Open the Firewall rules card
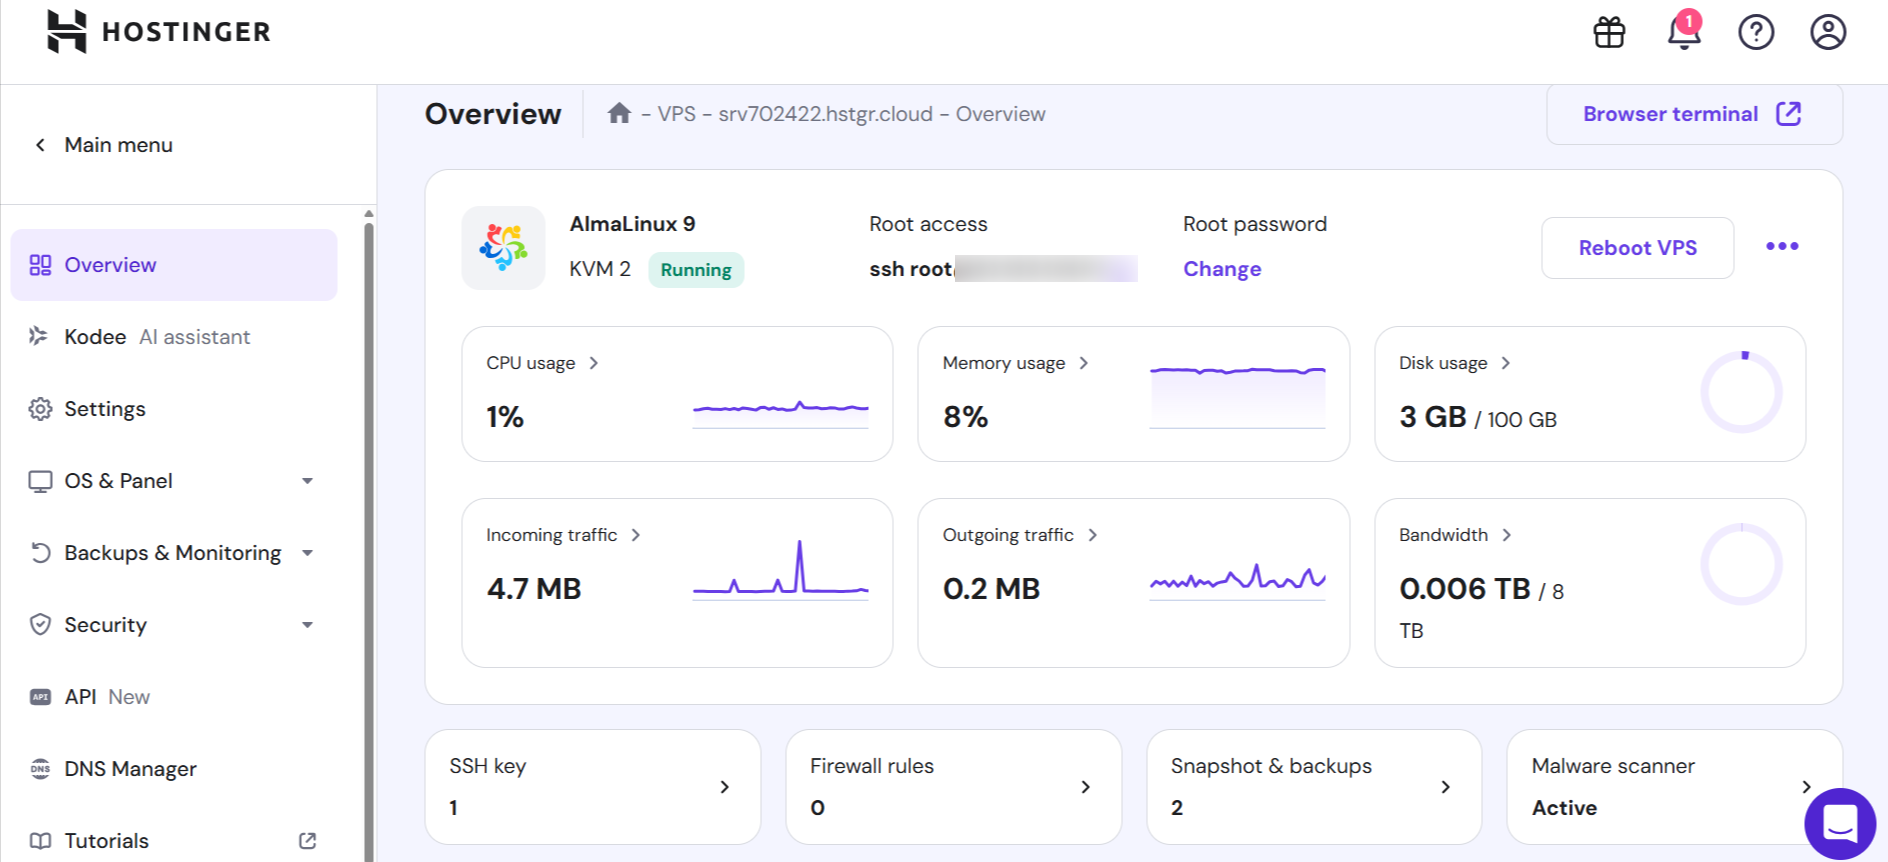Screen dimensions: 1888x862 [x=953, y=787]
